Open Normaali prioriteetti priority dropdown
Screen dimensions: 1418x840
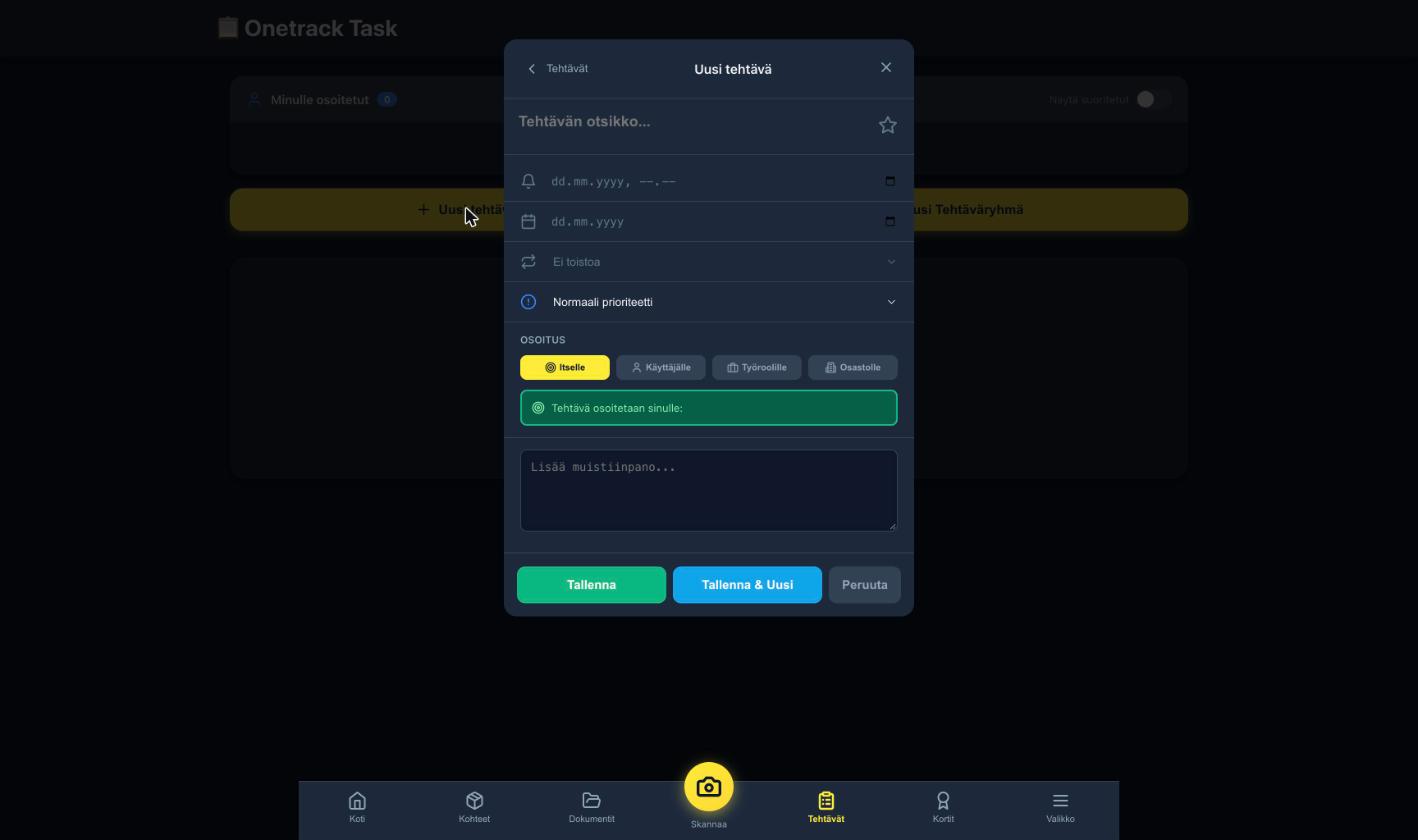[x=709, y=302]
